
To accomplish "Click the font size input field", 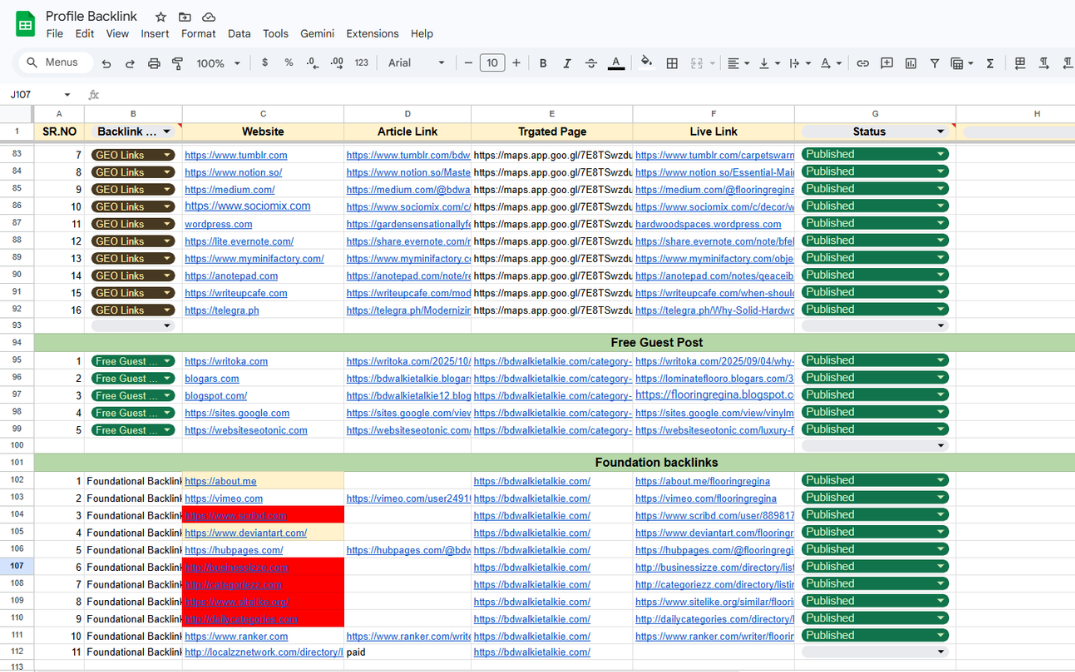I will [492, 63].
